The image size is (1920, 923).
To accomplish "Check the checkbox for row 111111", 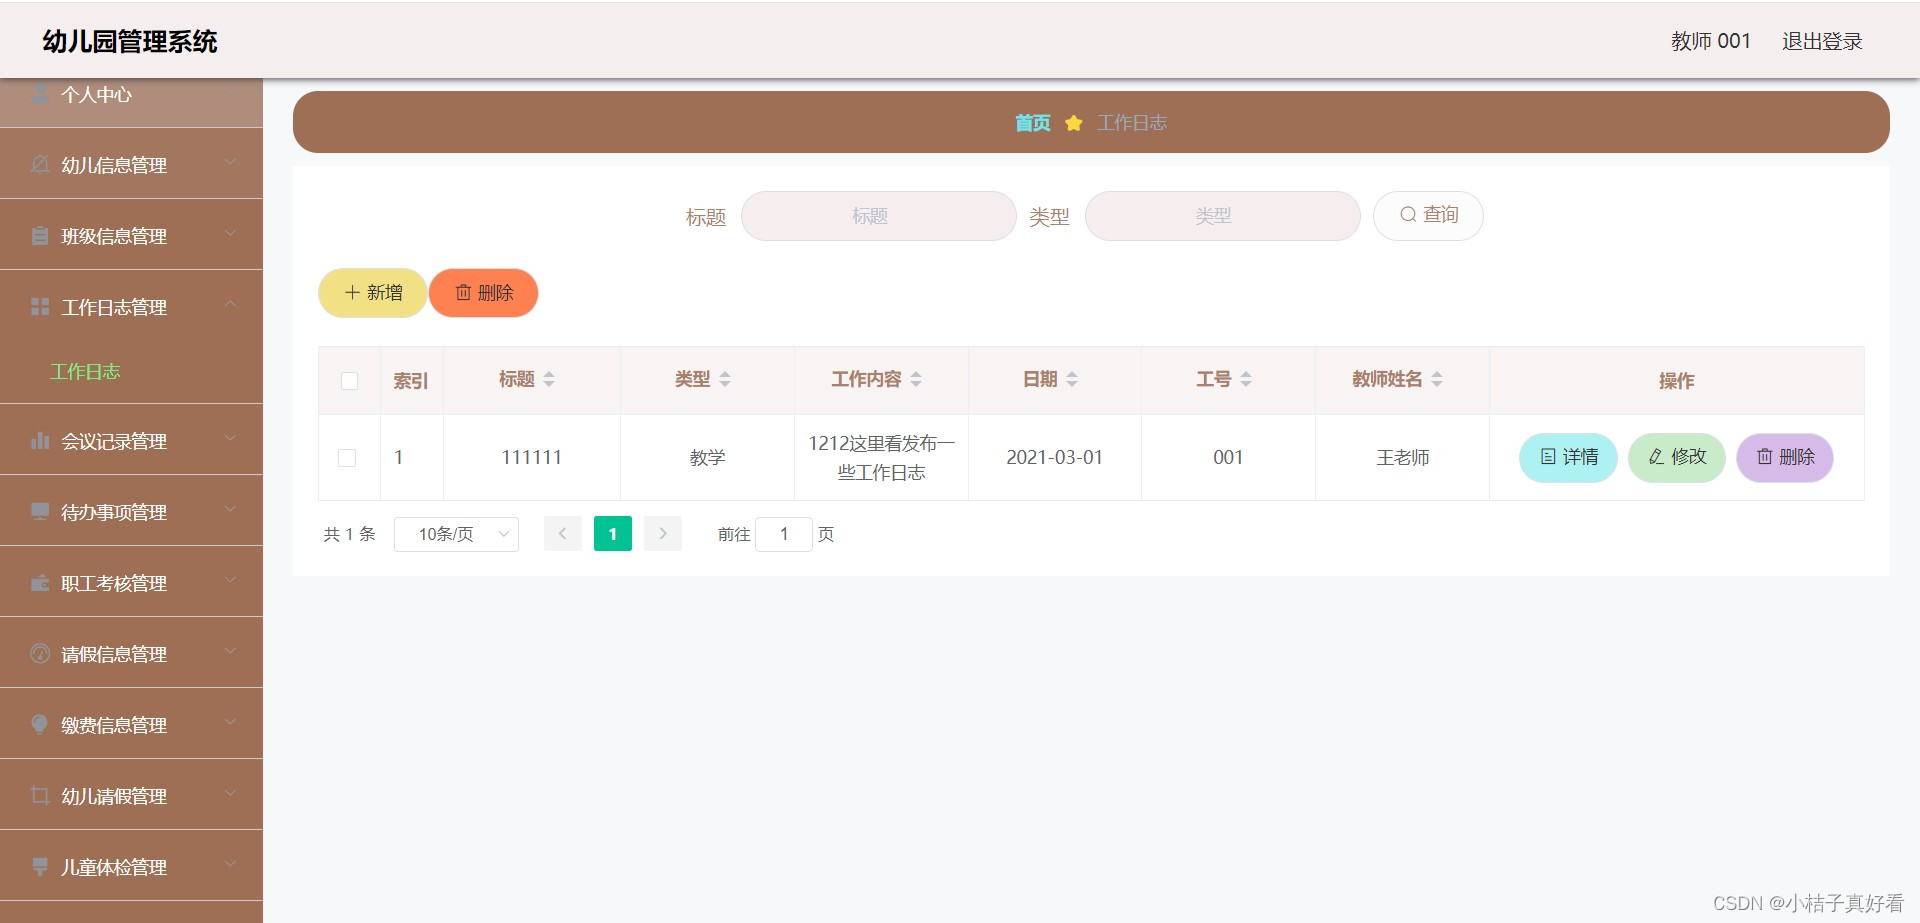I will click(x=347, y=458).
